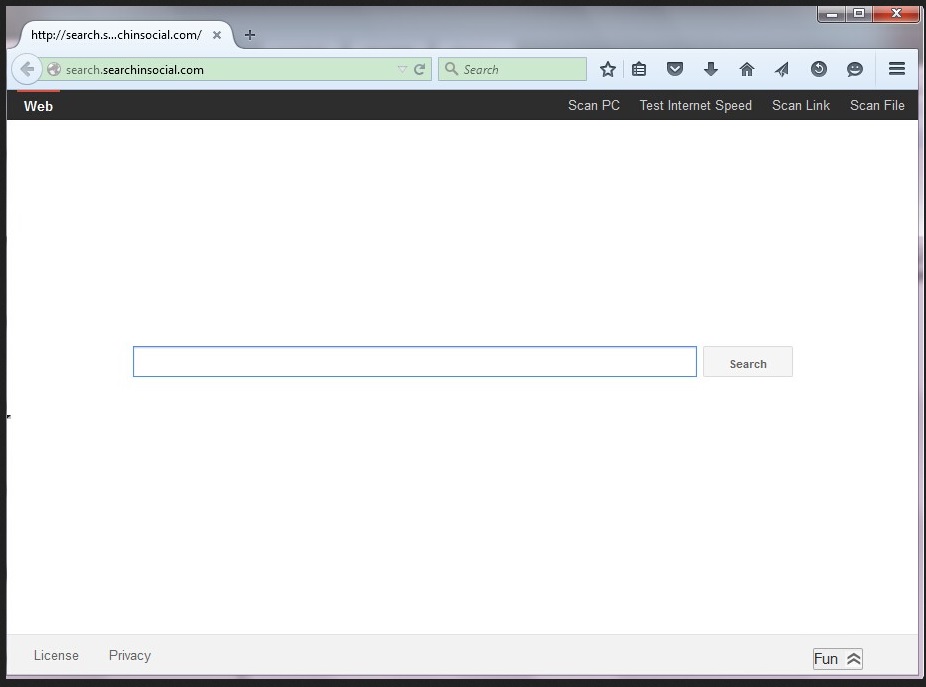Select the searchinsocial.com browser tab

[126, 35]
